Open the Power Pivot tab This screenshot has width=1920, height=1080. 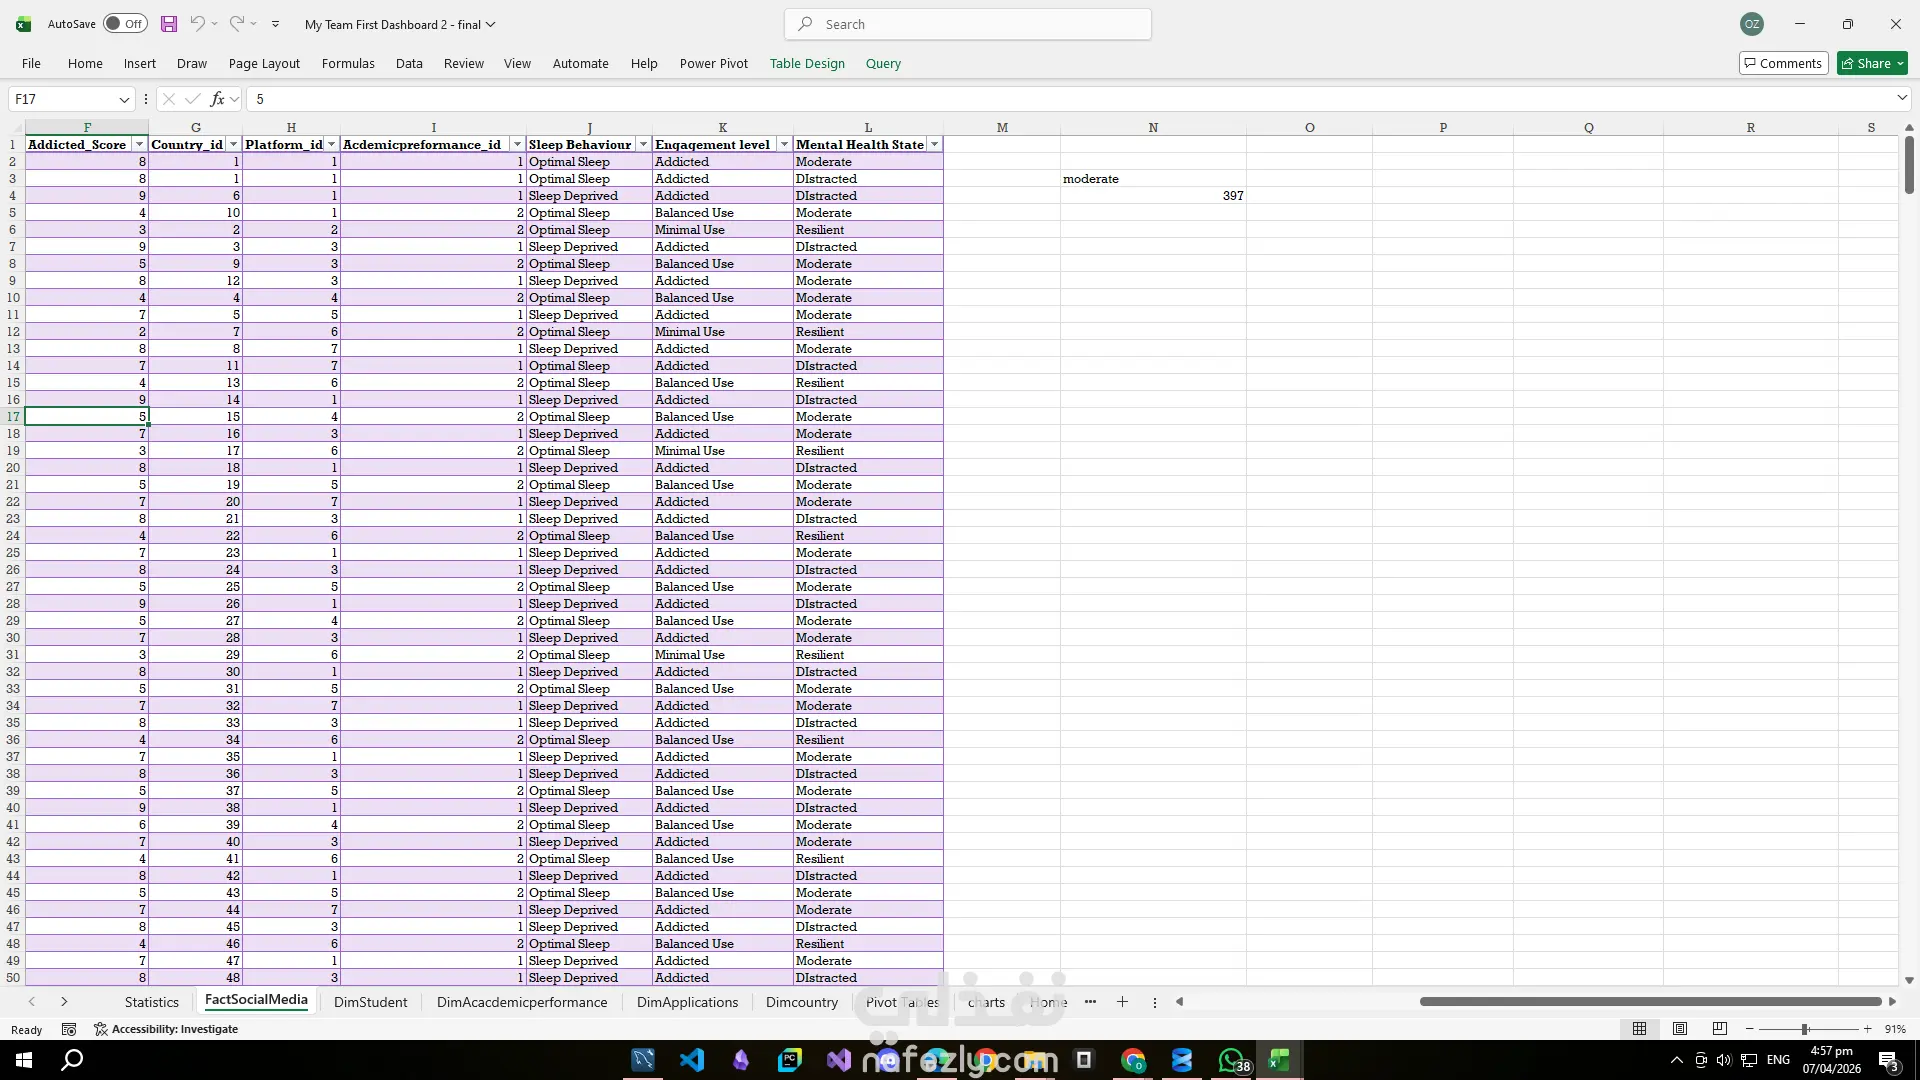tap(713, 63)
